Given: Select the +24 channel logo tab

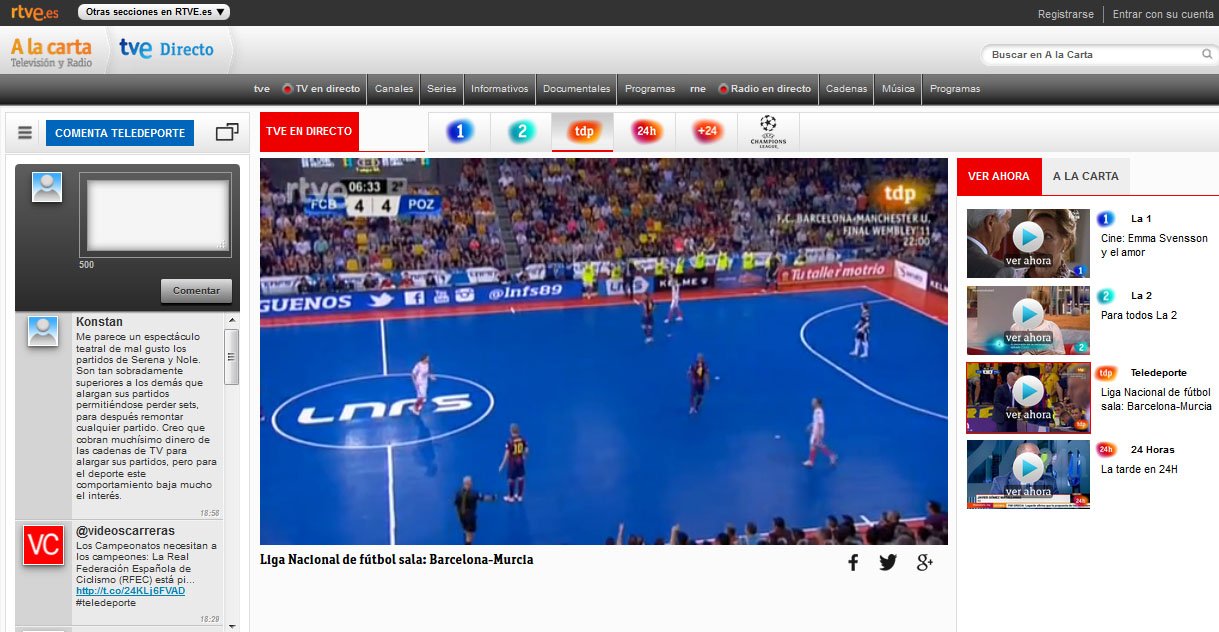Looking at the screenshot, I should tap(707, 131).
